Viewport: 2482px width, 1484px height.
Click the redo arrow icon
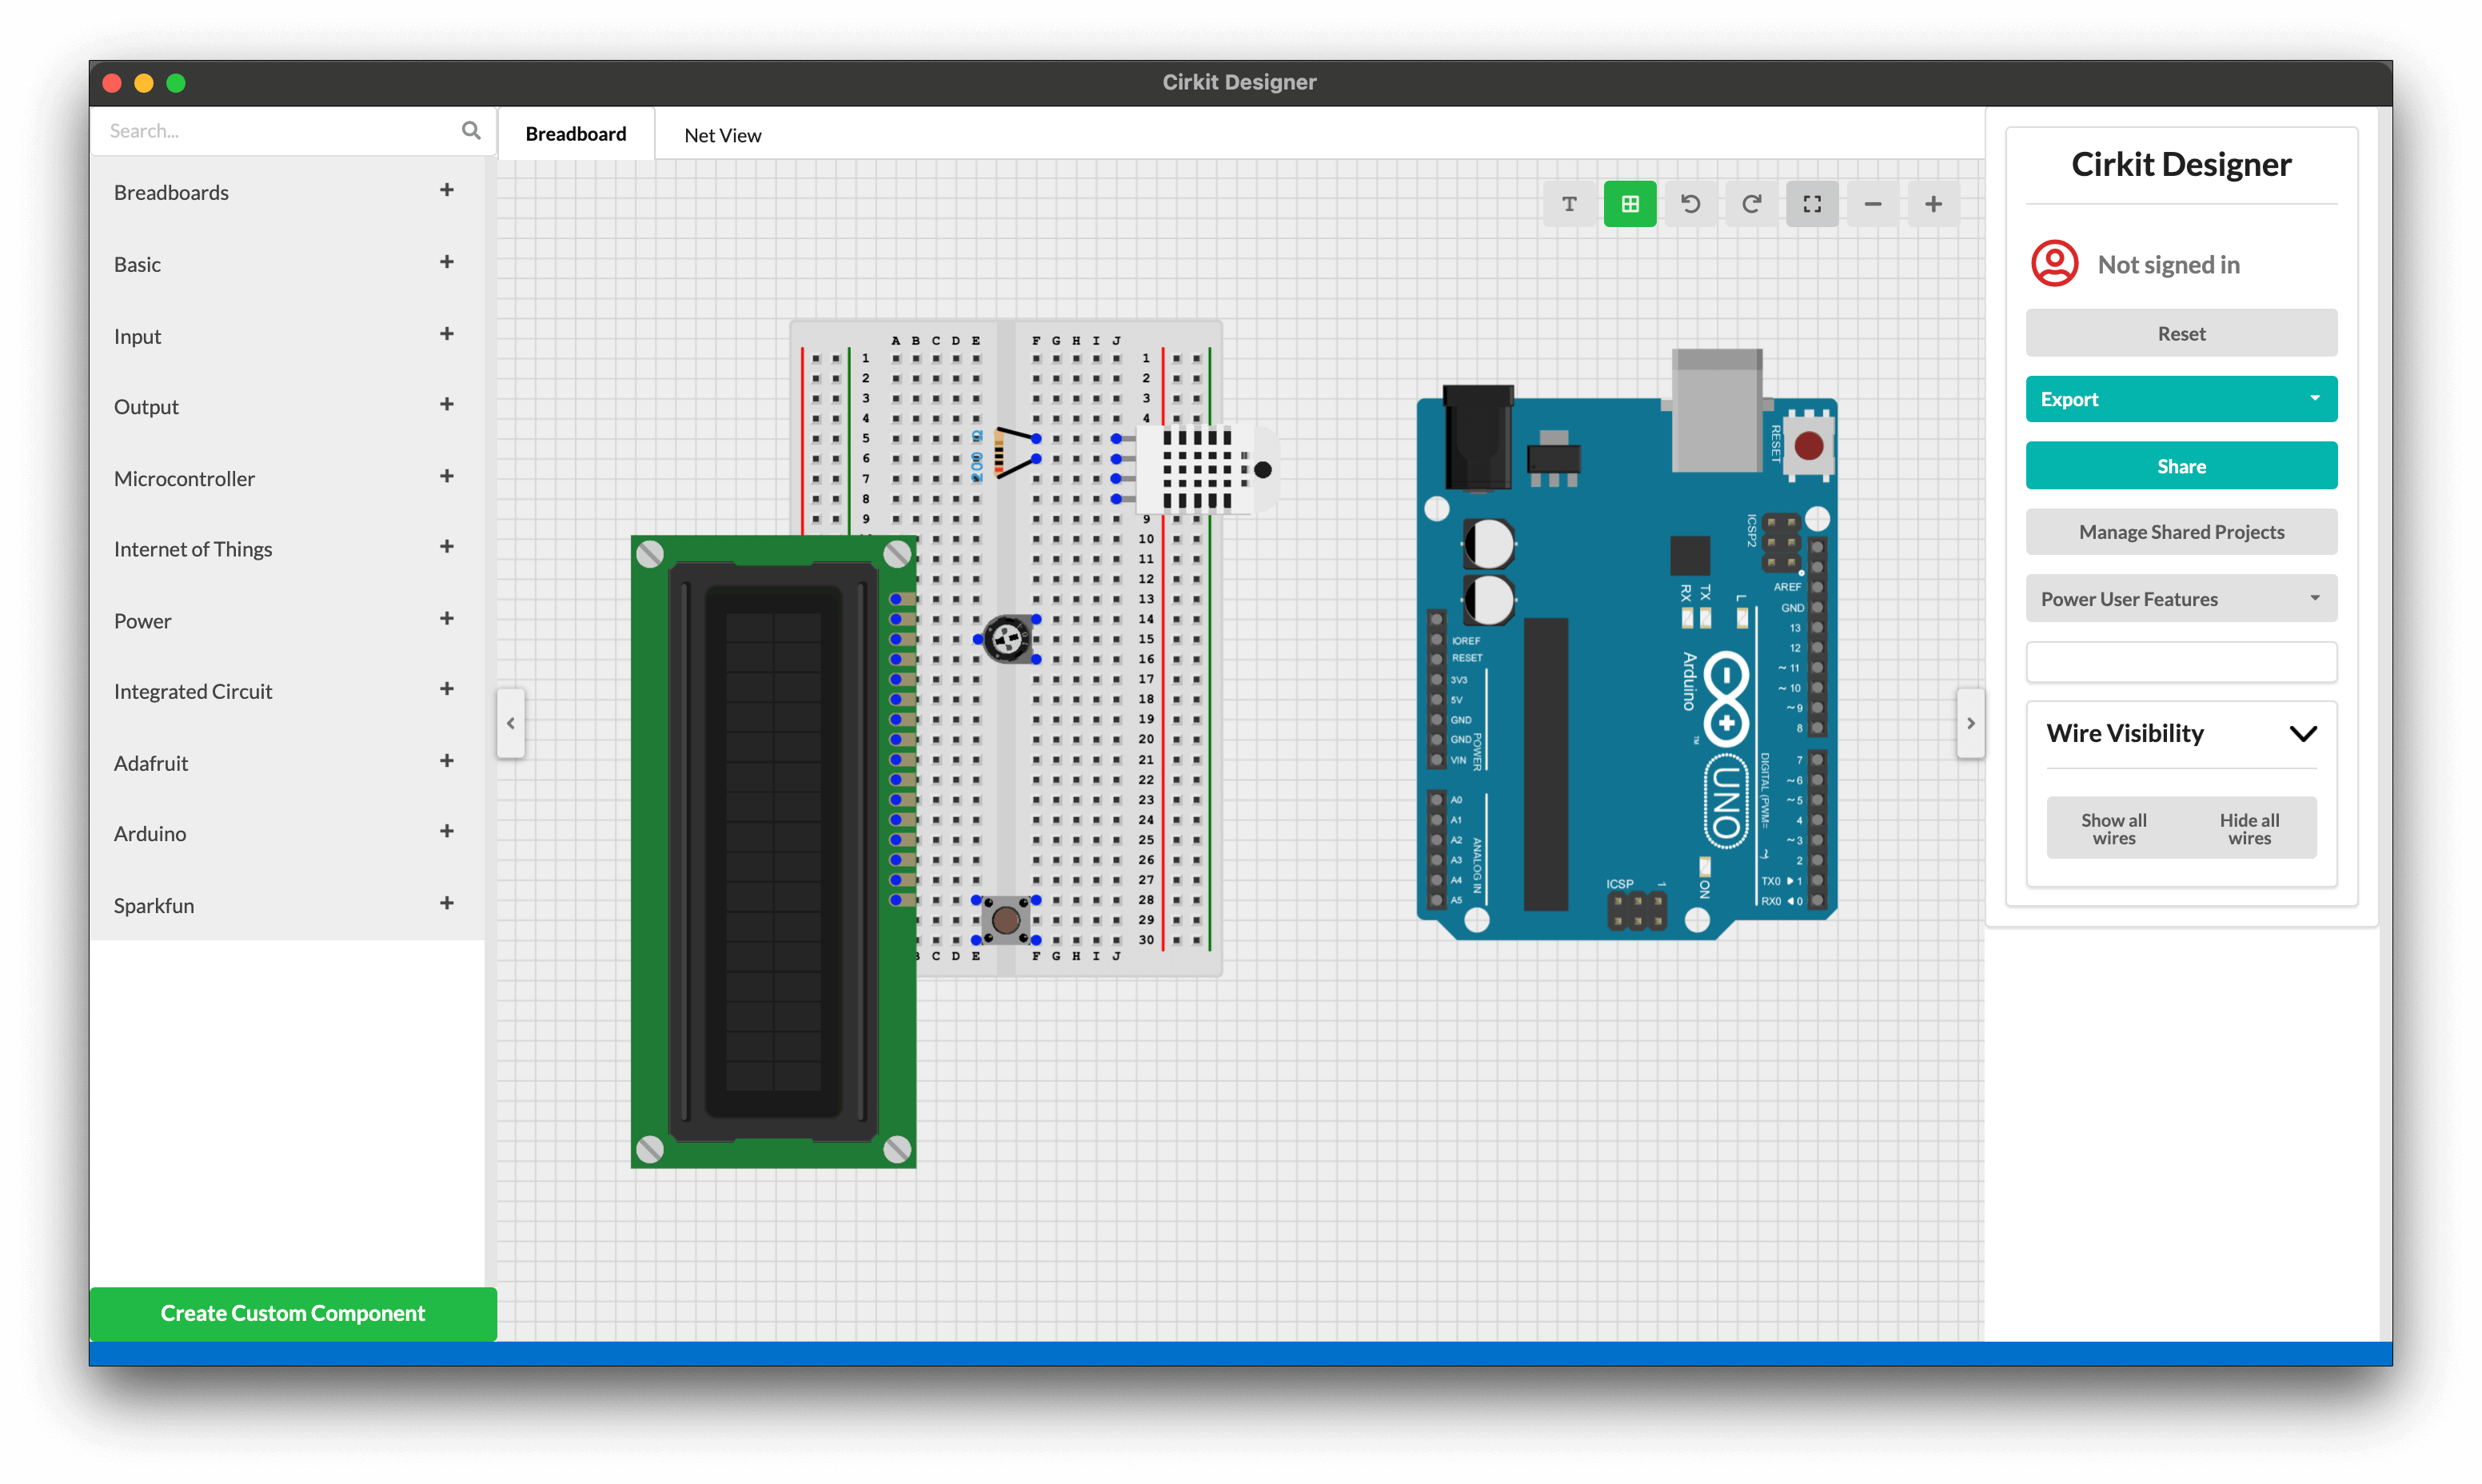tap(1751, 204)
